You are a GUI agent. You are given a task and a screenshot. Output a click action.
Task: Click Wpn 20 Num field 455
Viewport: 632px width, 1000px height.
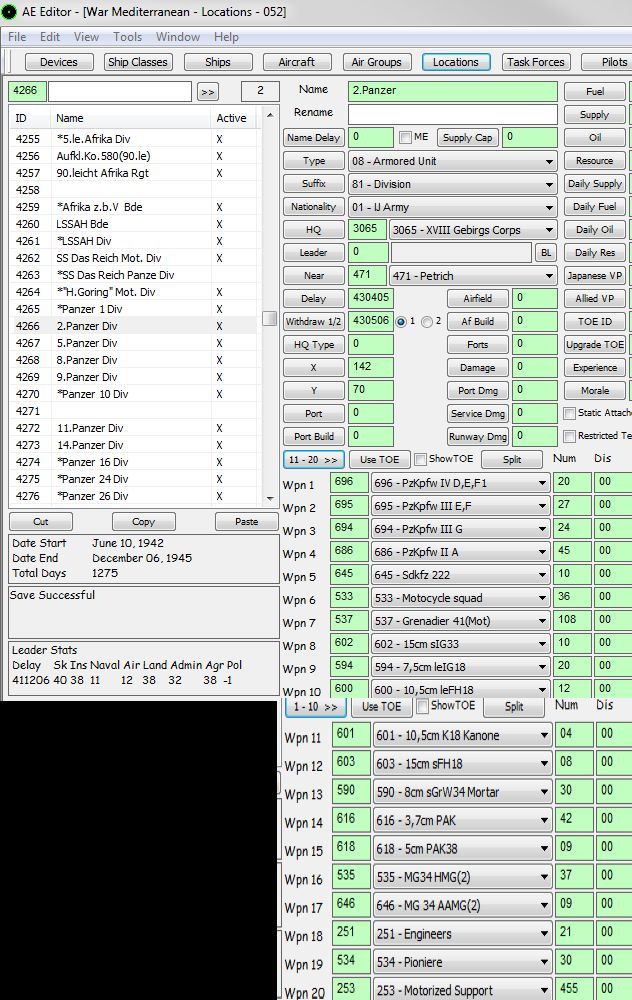click(573, 989)
